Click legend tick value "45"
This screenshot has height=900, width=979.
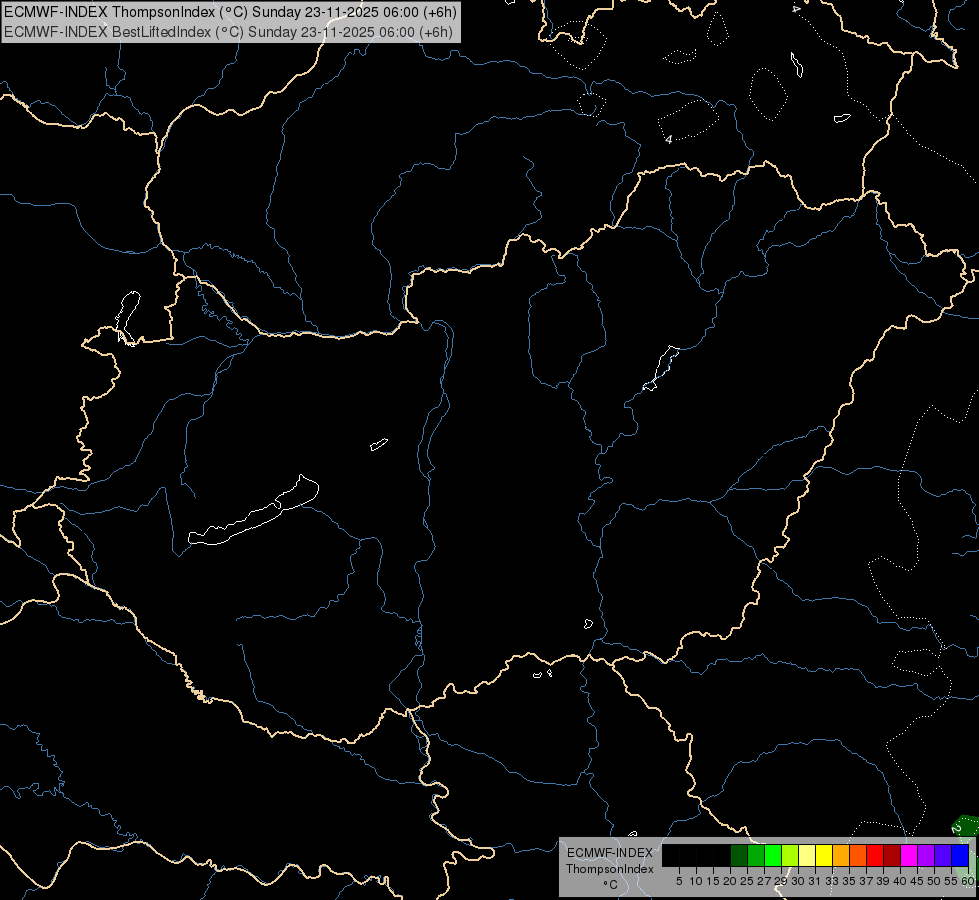click(x=917, y=881)
